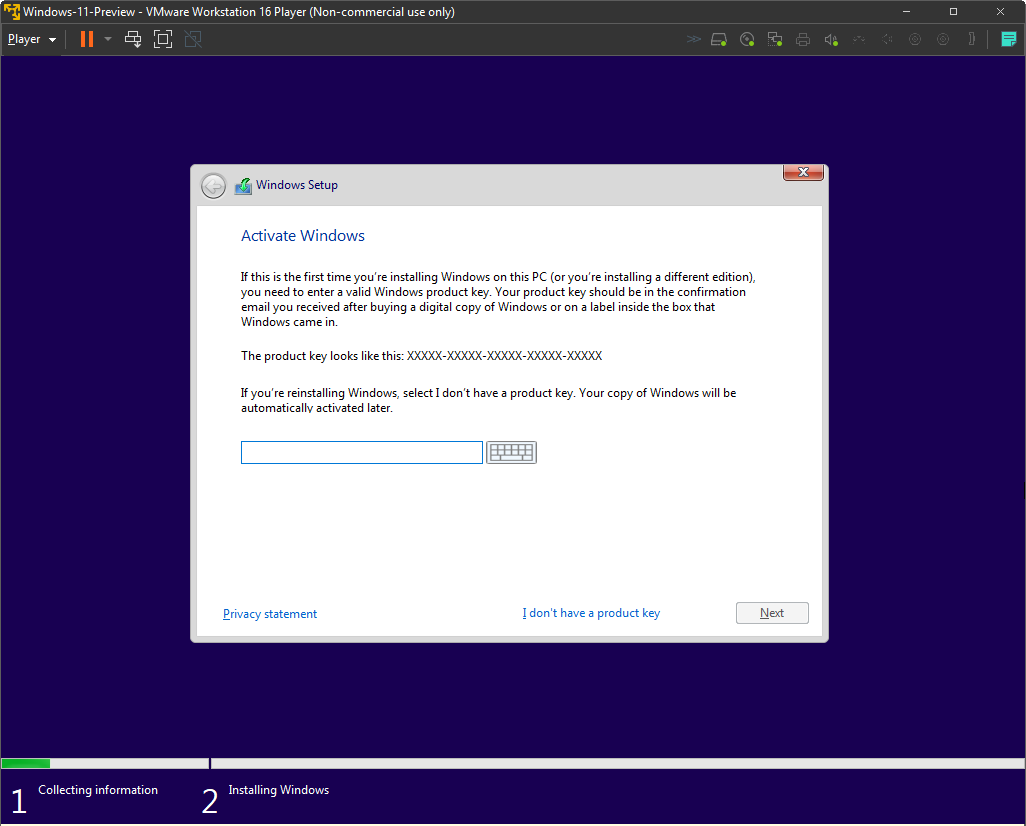The height and width of the screenshot is (826, 1026).
Task: Open the hard disk device icon
Action: [x=718, y=39]
